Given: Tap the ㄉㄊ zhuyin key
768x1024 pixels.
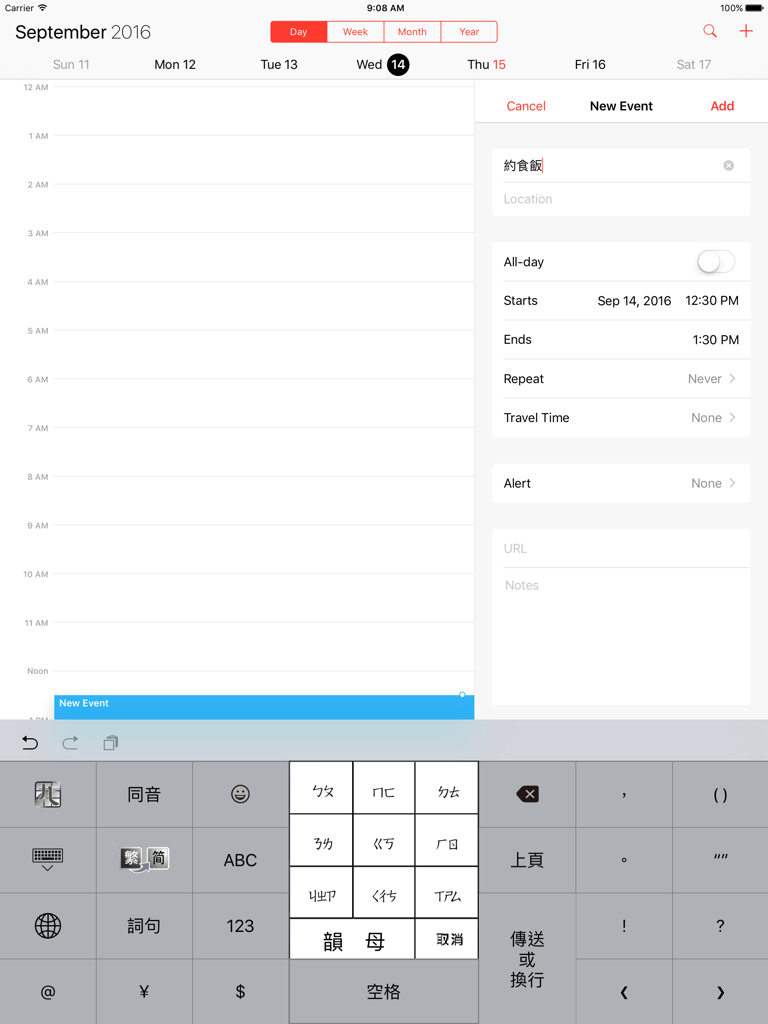Looking at the screenshot, I should pos(447,788).
